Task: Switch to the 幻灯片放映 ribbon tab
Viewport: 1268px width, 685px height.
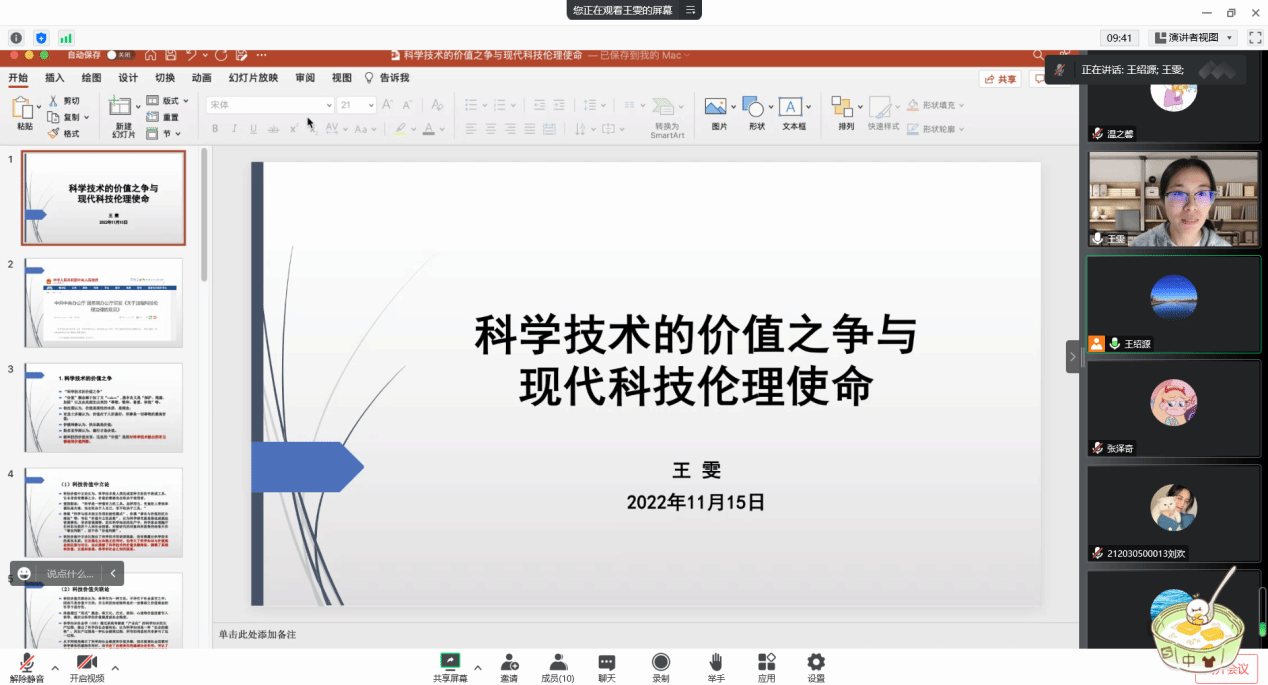Action: click(x=253, y=78)
